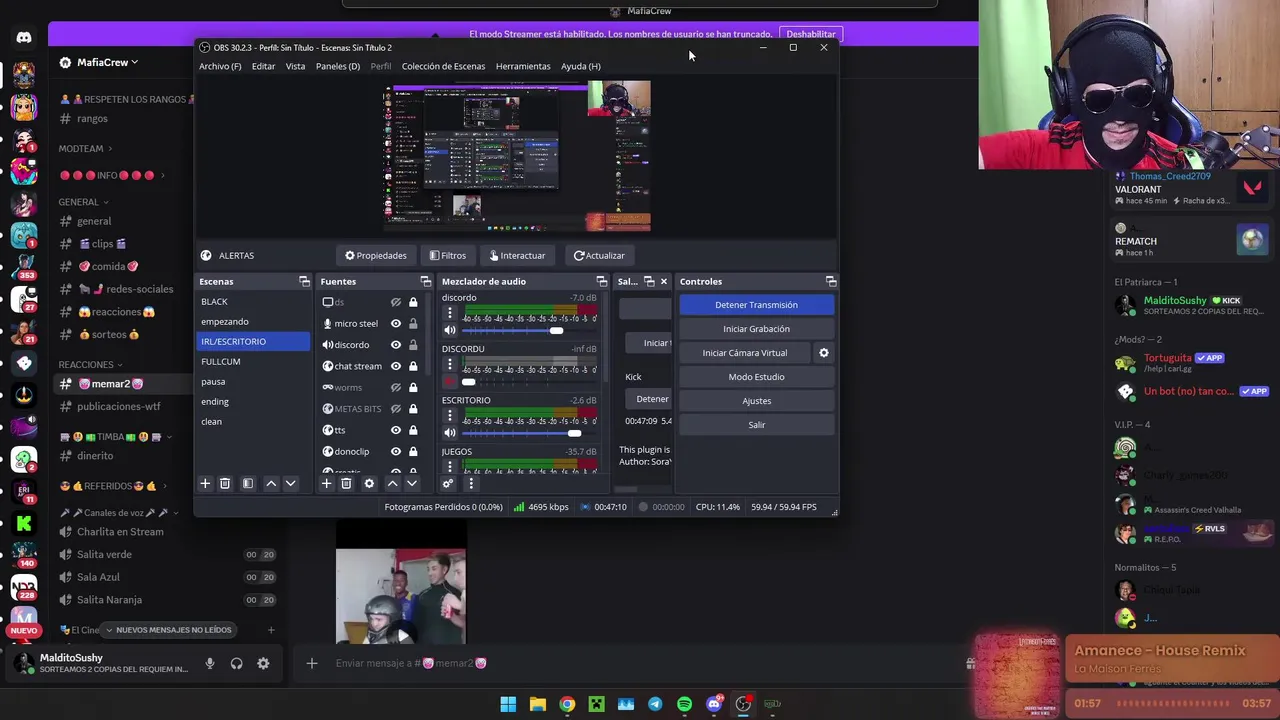The height and width of the screenshot is (720, 1280).
Task: Deafen audio with Discord headphones icon
Action: point(237,663)
